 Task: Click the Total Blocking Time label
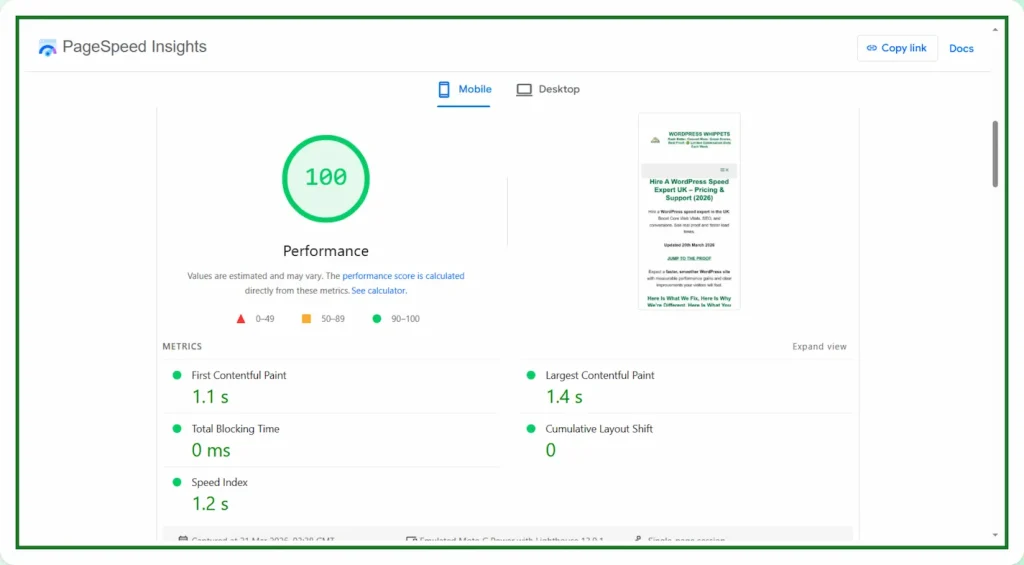(x=235, y=428)
